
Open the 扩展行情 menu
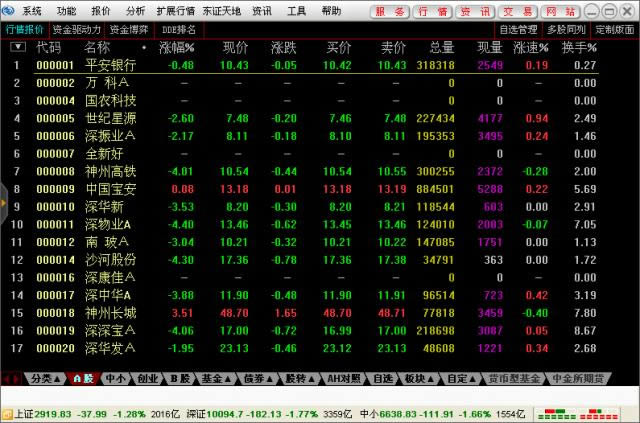175,10
